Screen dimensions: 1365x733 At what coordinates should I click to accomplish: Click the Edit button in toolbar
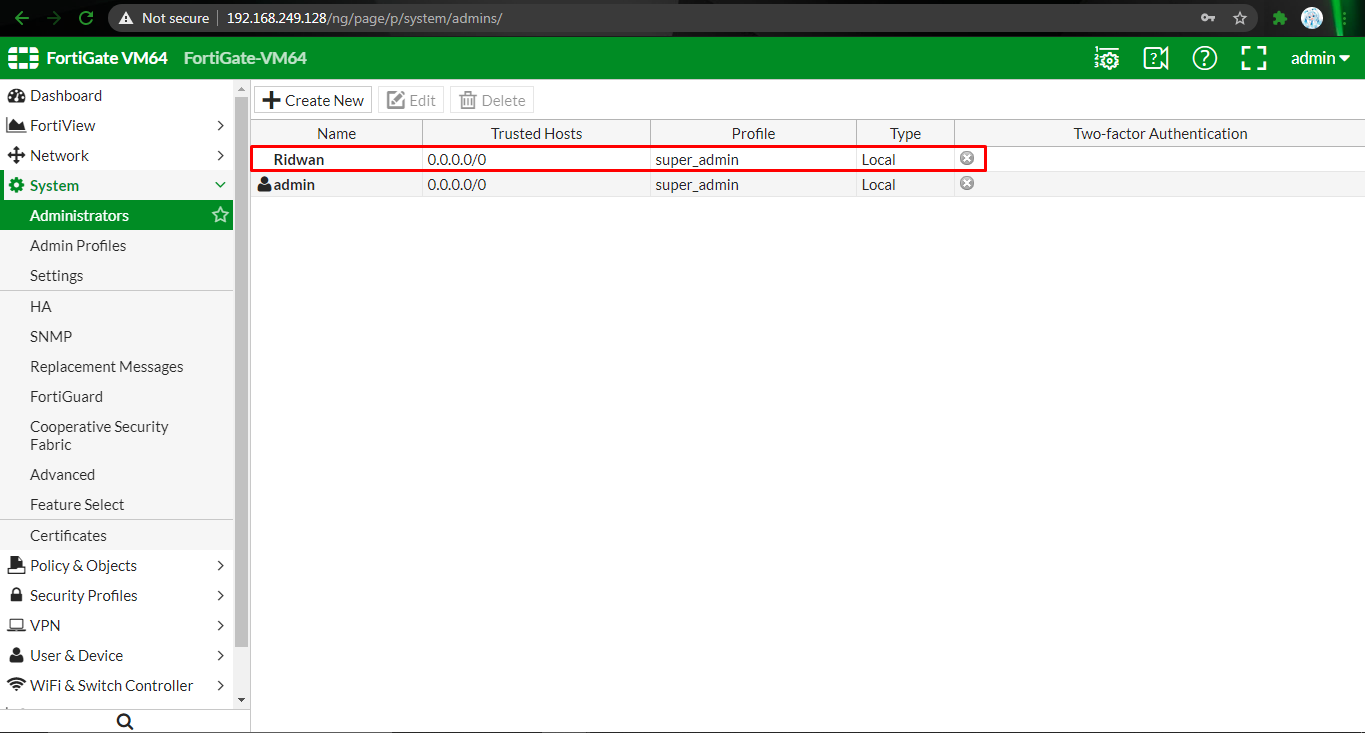[410, 99]
